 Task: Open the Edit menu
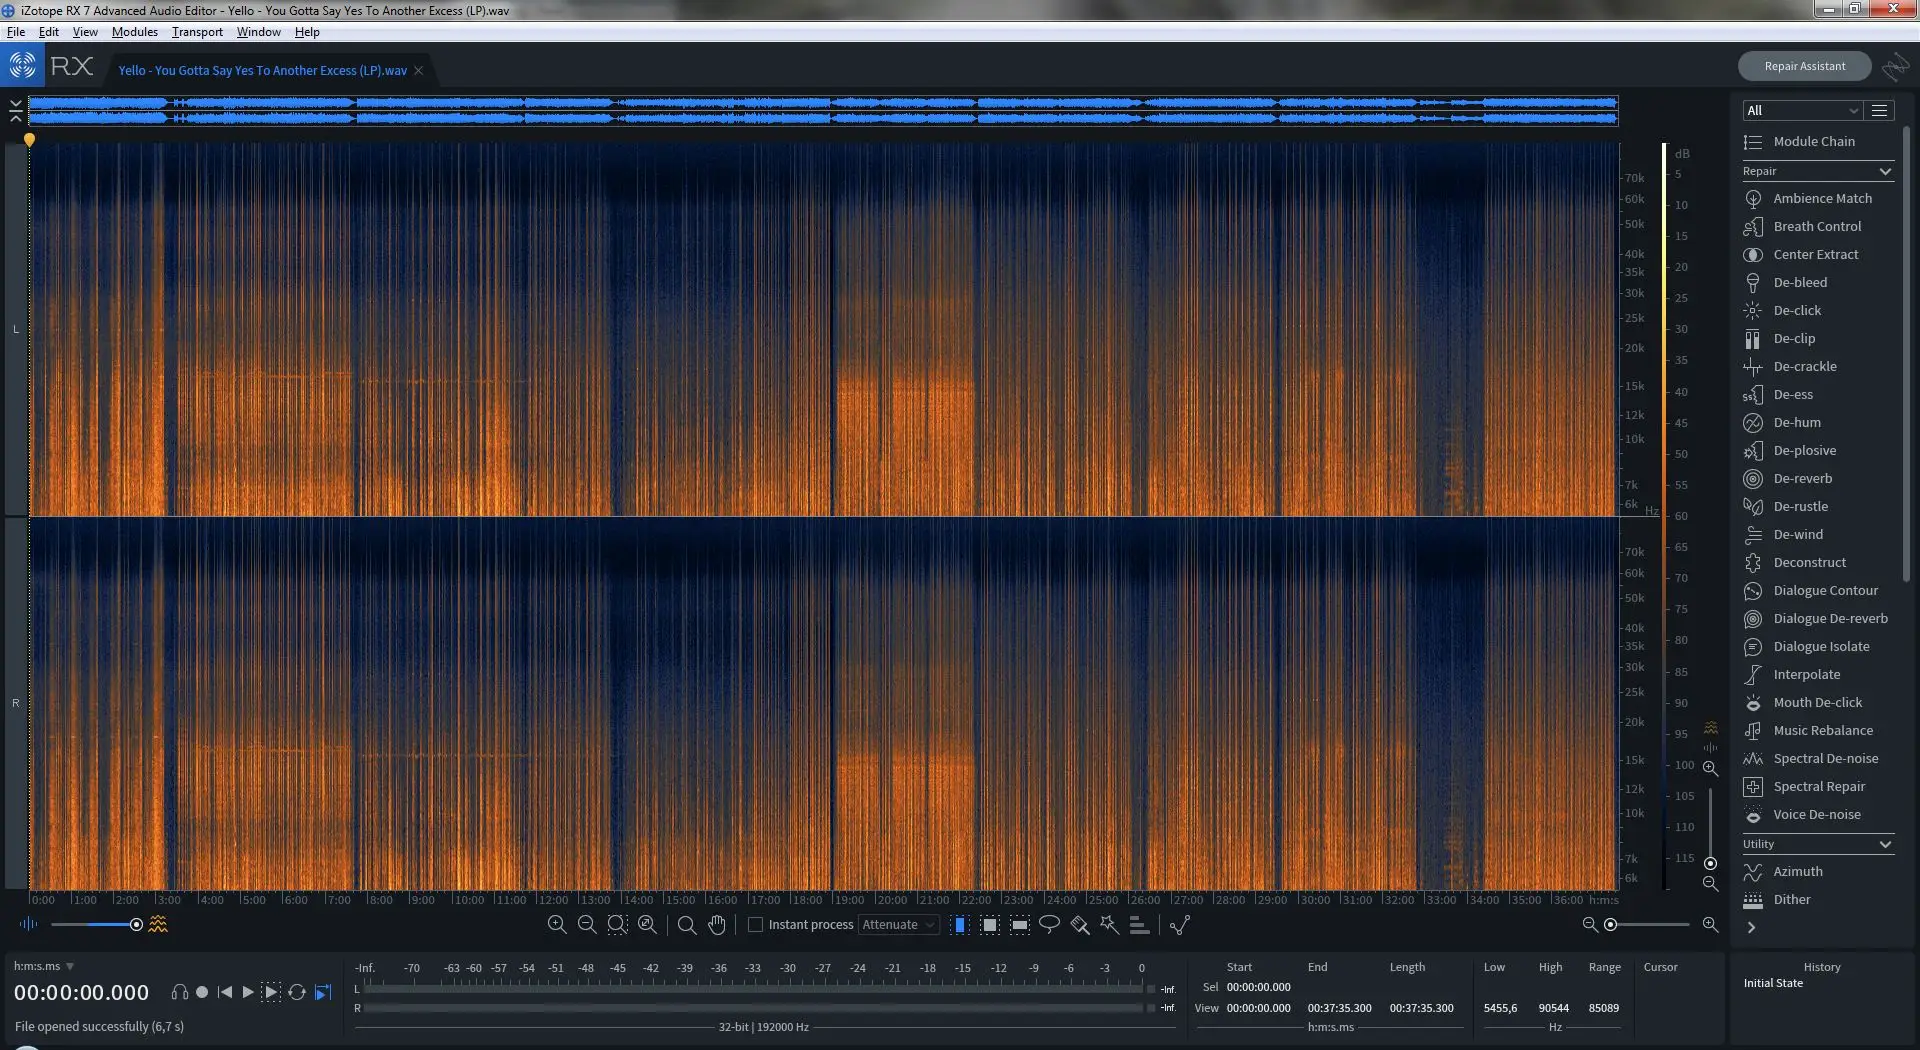(x=48, y=32)
